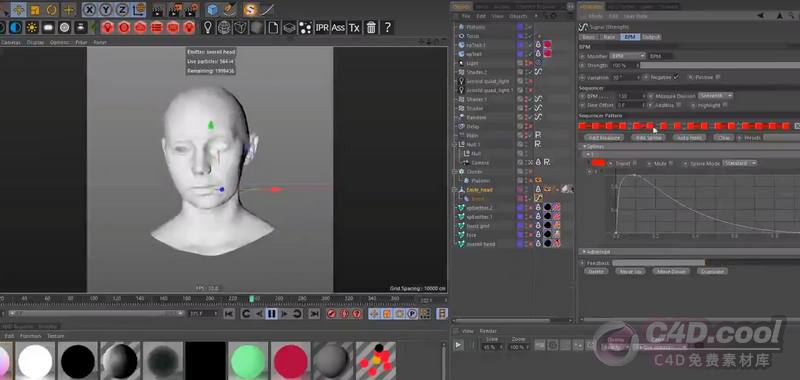The image size is (800, 380).
Task: Open the Arnold IPR window
Action: [x=322, y=28]
